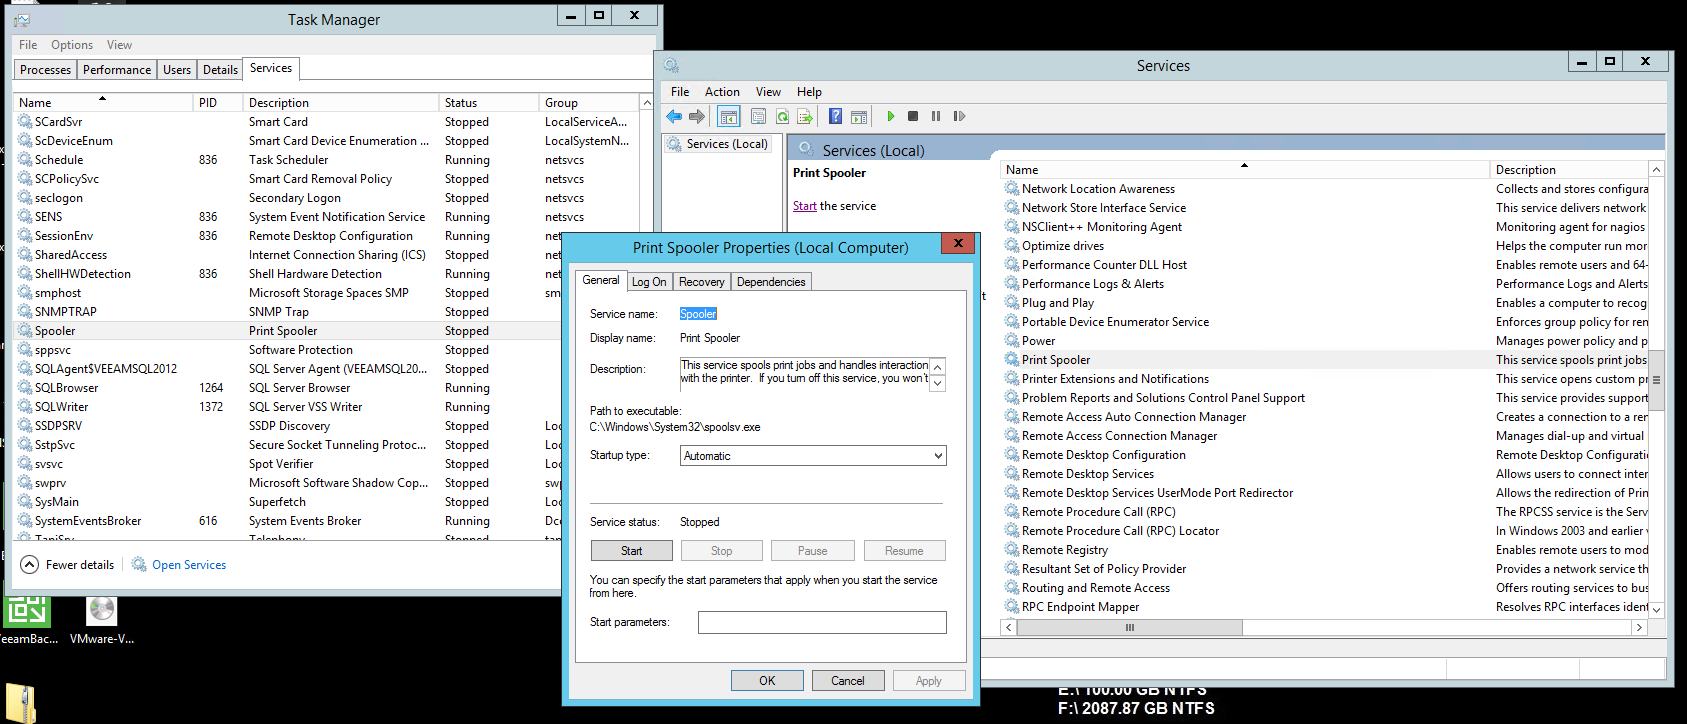Viewport: 1687px width, 724px height.
Task: Click Start button in Print Spooler Properties
Action: 631,551
